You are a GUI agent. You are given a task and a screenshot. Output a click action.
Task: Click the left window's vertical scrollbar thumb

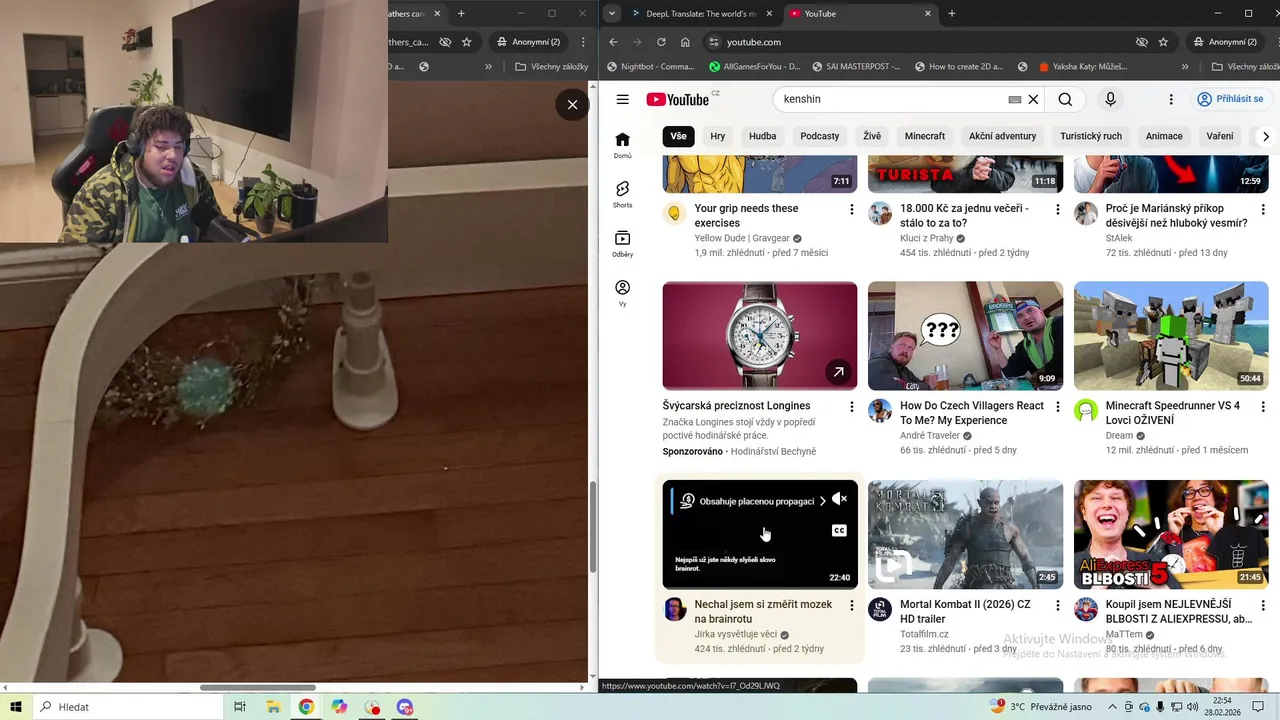pos(593,527)
